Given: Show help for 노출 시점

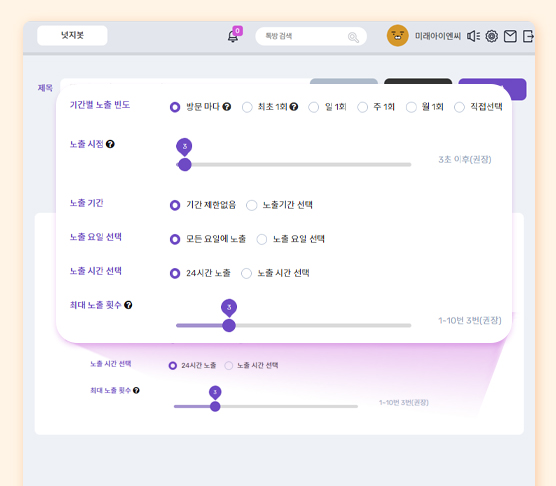Looking at the screenshot, I should point(110,144).
